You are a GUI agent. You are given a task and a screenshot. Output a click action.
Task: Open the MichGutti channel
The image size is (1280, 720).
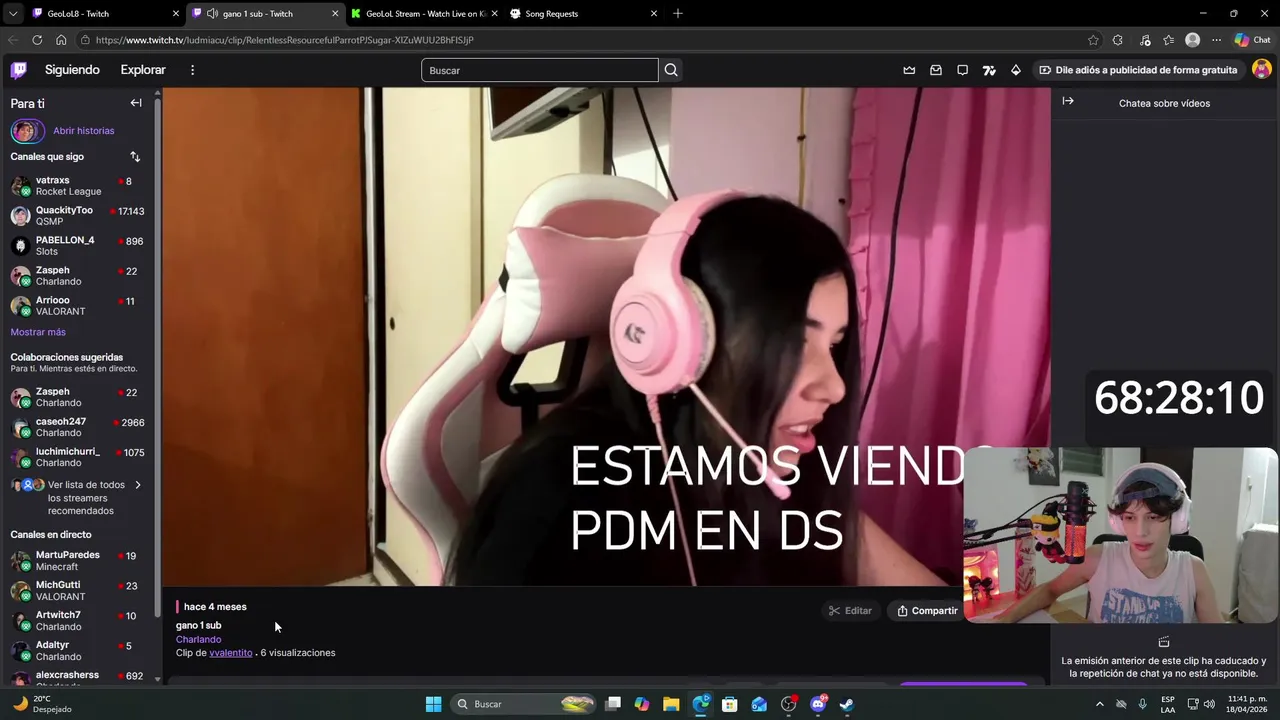click(78, 591)
